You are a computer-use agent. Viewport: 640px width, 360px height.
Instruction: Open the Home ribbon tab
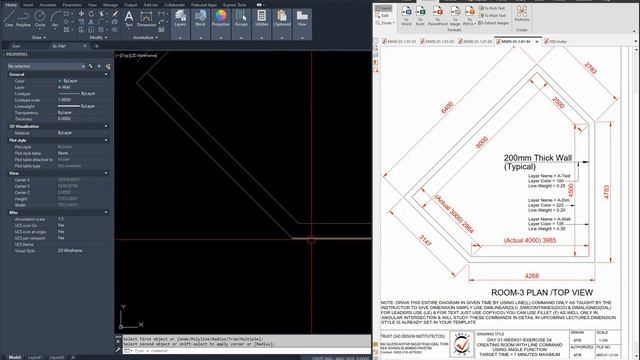pyautogui.click(x=11, y=5)
